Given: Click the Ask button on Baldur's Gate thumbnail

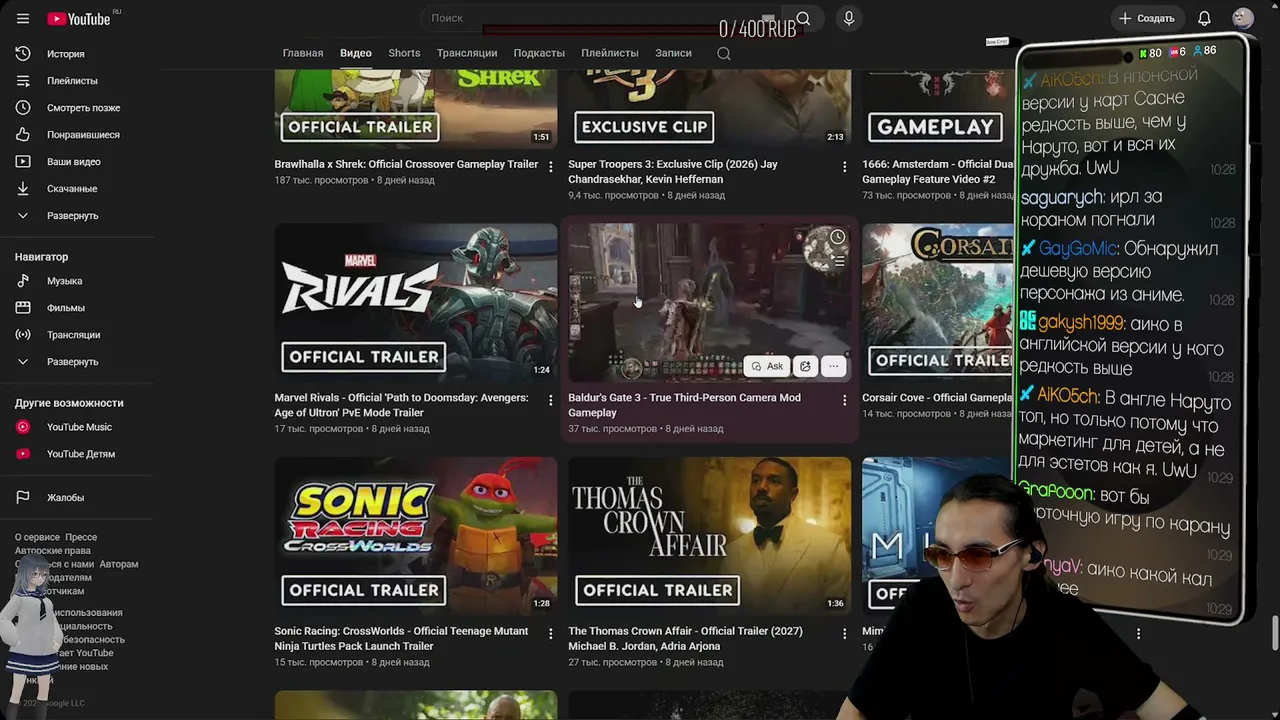Looking at the screenshot, I should 767,366.
